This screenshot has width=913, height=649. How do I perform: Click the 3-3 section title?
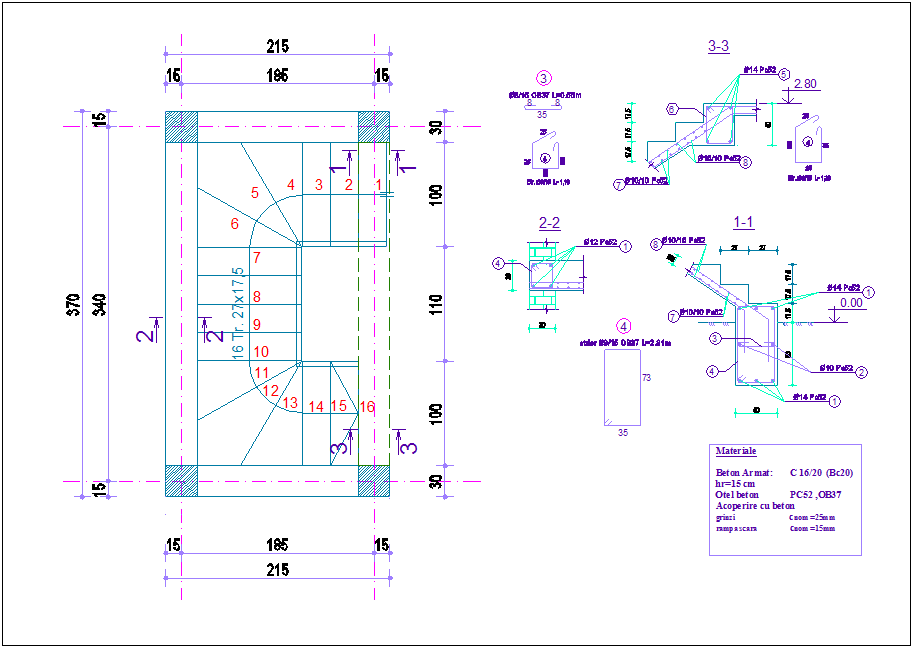tap(718, 46)
